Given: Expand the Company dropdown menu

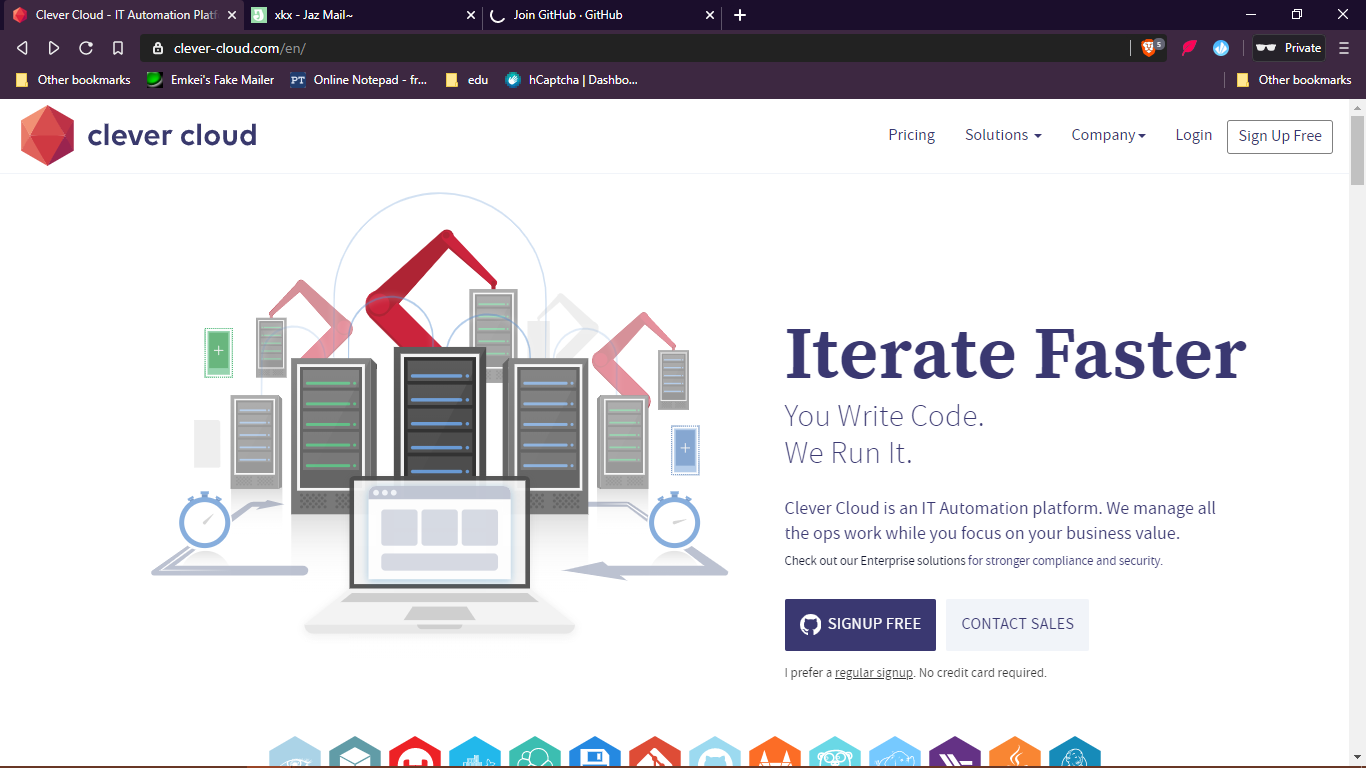Looking at the screenshot, I should click(1108, 135).
